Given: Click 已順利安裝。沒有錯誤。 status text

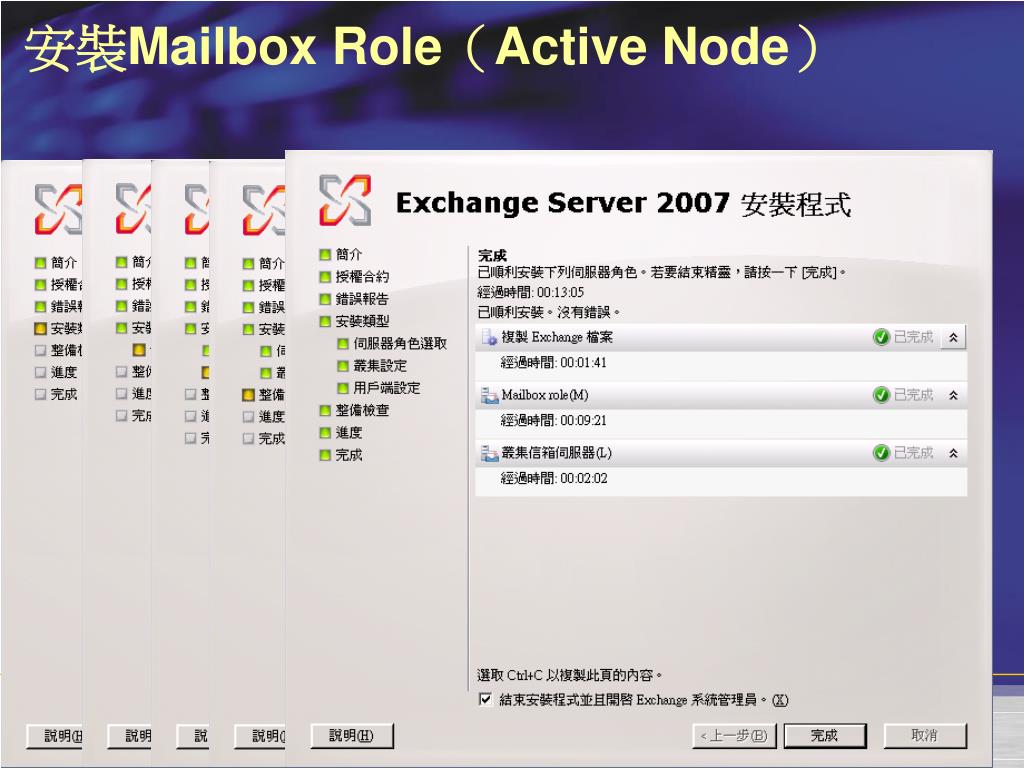Looking at the screenshot, I should tap(549, 312).
